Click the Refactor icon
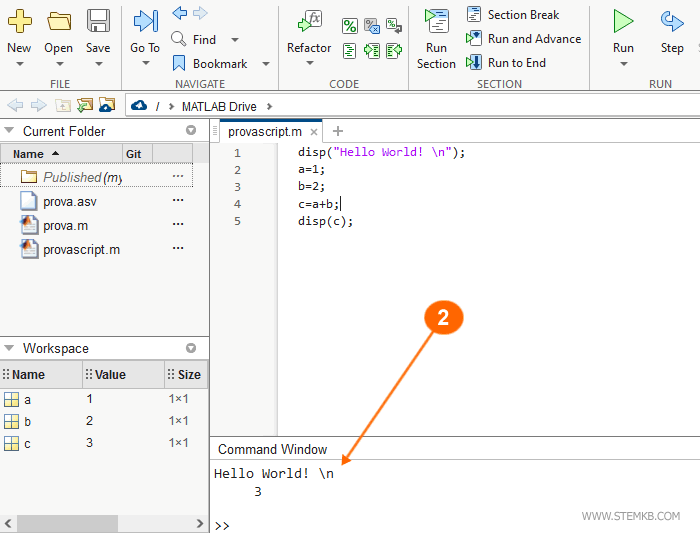The height and width of the screenshot is (533, 700). [x=309, y=21]
